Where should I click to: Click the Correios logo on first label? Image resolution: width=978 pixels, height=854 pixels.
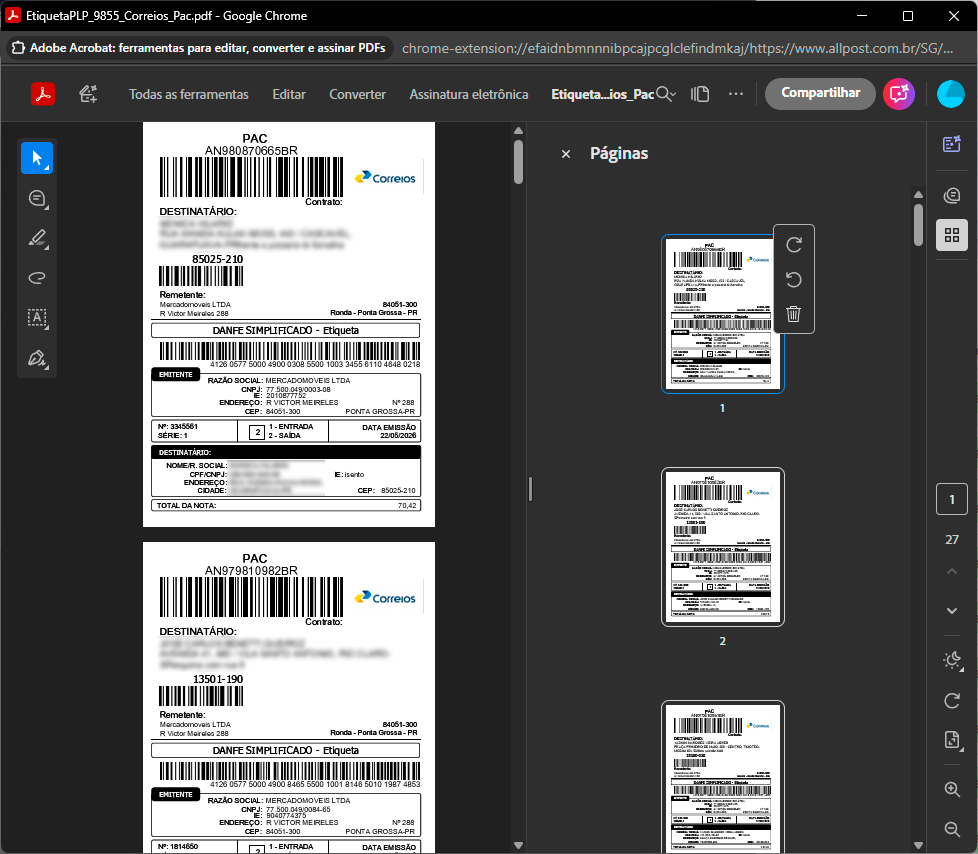[x=385, y=178]
